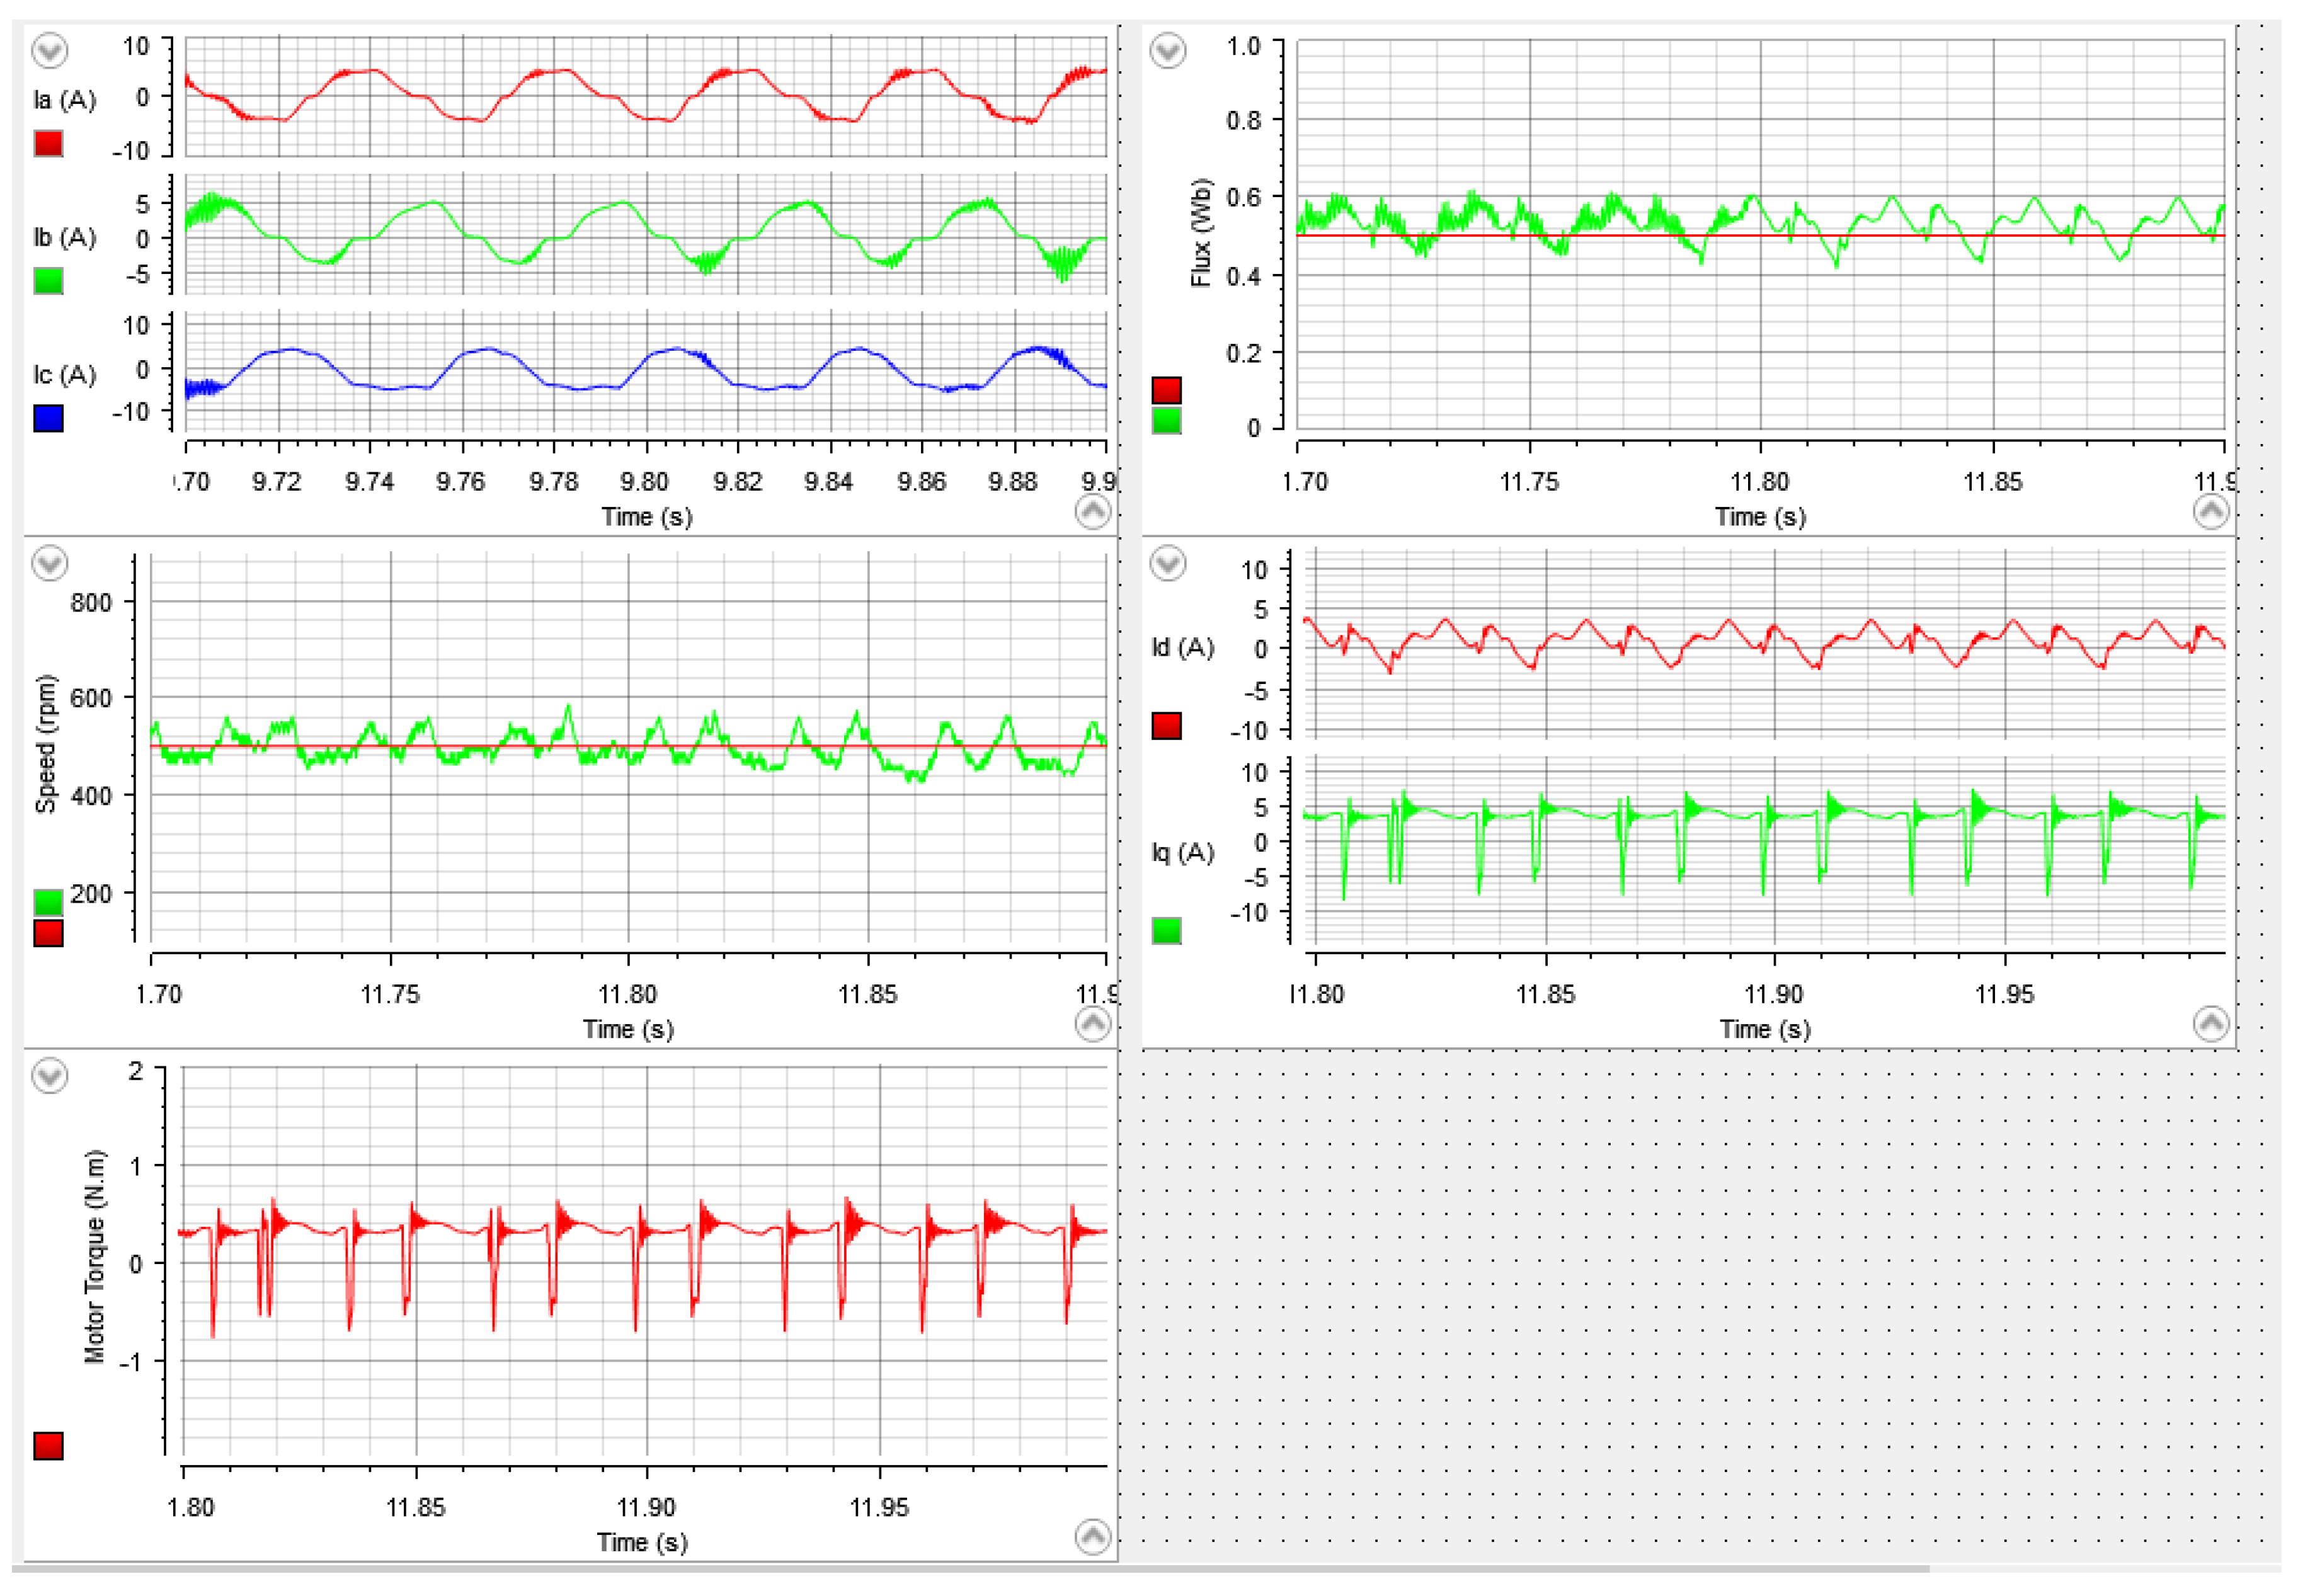Click the blue Ic signal color swatch
The width and height of the screenshot is (2298, 1596).
48,418
